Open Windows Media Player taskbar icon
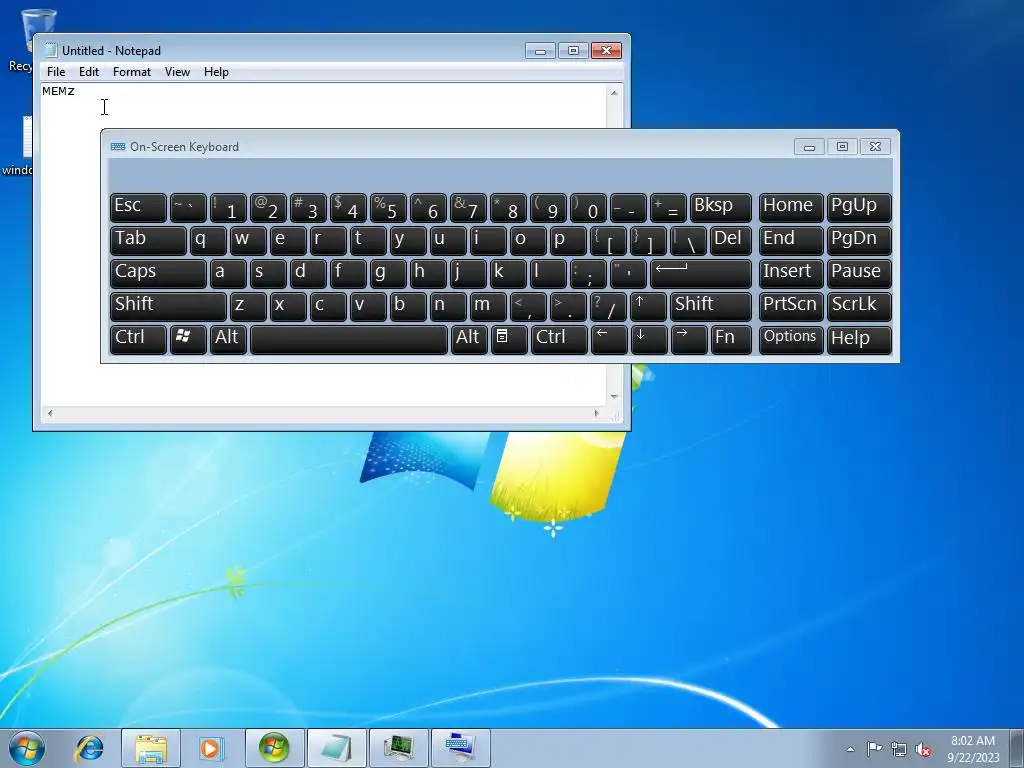Image resolution: width=1024 pixels, height=768 pixels. pos(210,748)
